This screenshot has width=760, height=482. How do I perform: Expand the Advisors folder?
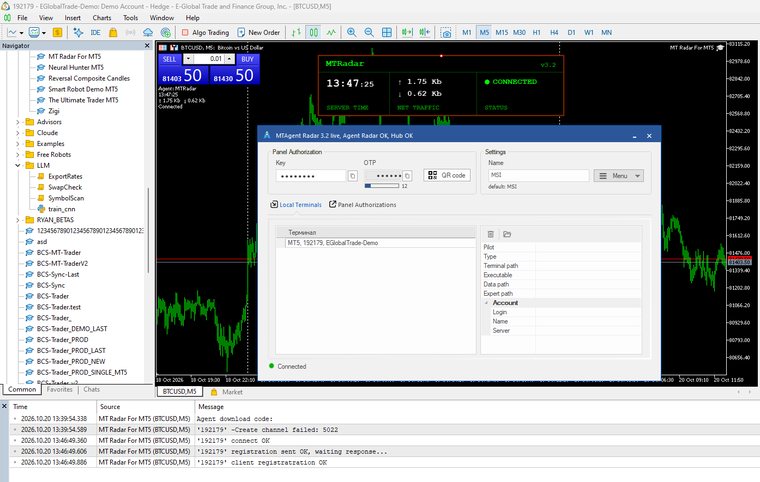pos(18,122)
